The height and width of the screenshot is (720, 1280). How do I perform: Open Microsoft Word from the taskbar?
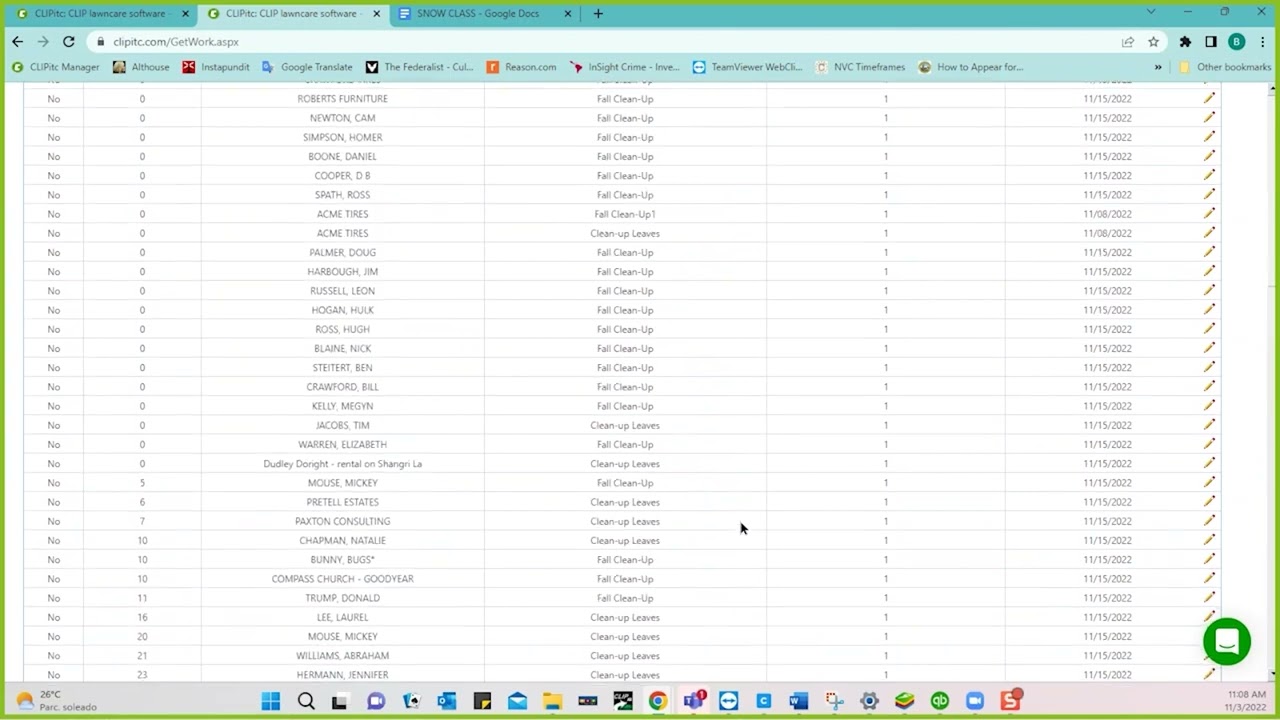click(x=798, y=701)
